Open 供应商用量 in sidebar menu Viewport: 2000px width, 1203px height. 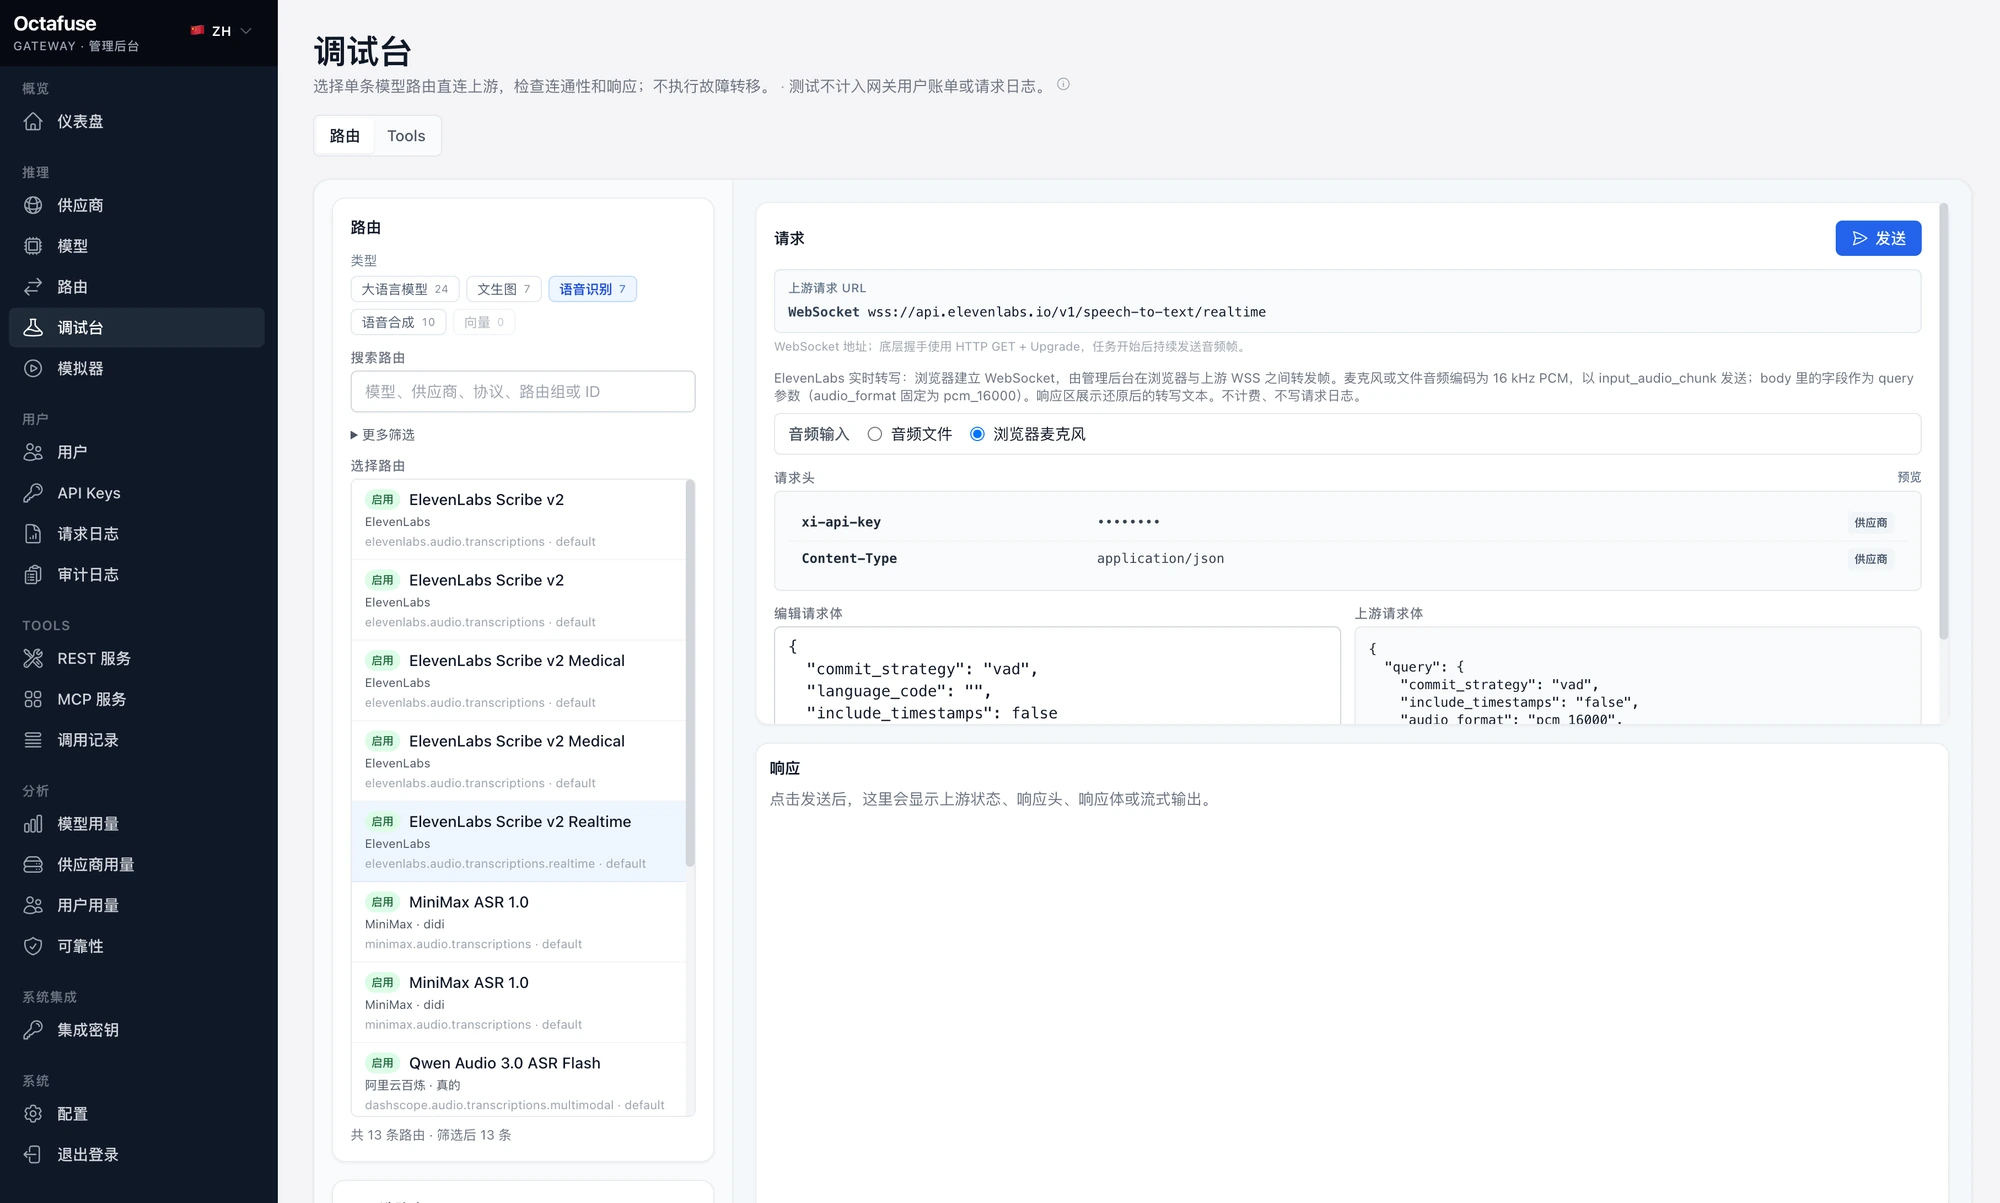pos(137,865)
